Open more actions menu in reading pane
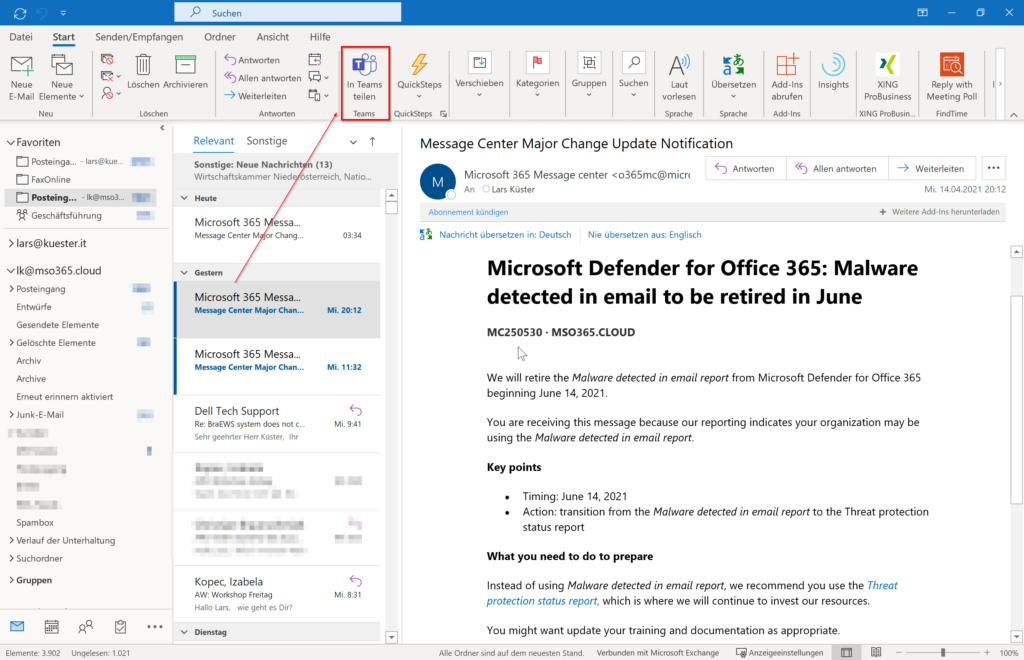 coord(993,168)
